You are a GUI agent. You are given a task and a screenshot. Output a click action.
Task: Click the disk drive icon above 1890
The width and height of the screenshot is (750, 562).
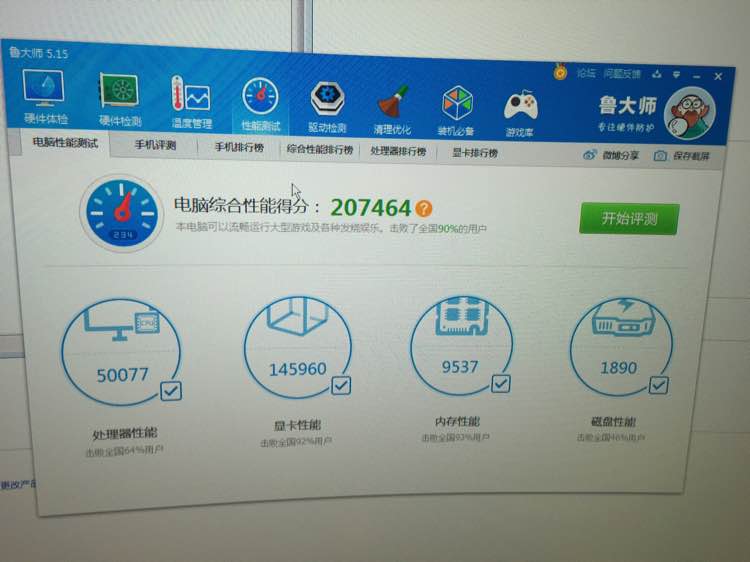[x=622, y=318]
